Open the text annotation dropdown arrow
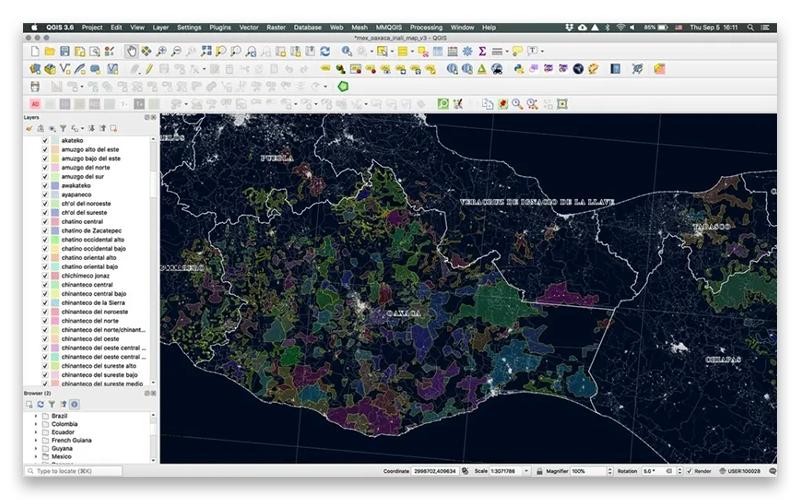 click(542, 51)
